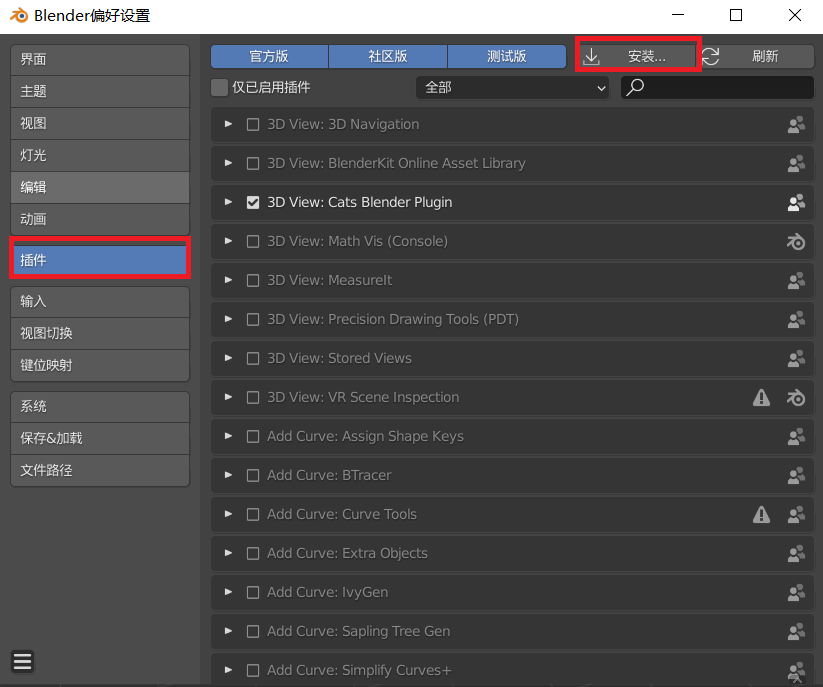823x687 pixels.
Task: Click community icon on MeasureIt row
Action: click(796, 280)
